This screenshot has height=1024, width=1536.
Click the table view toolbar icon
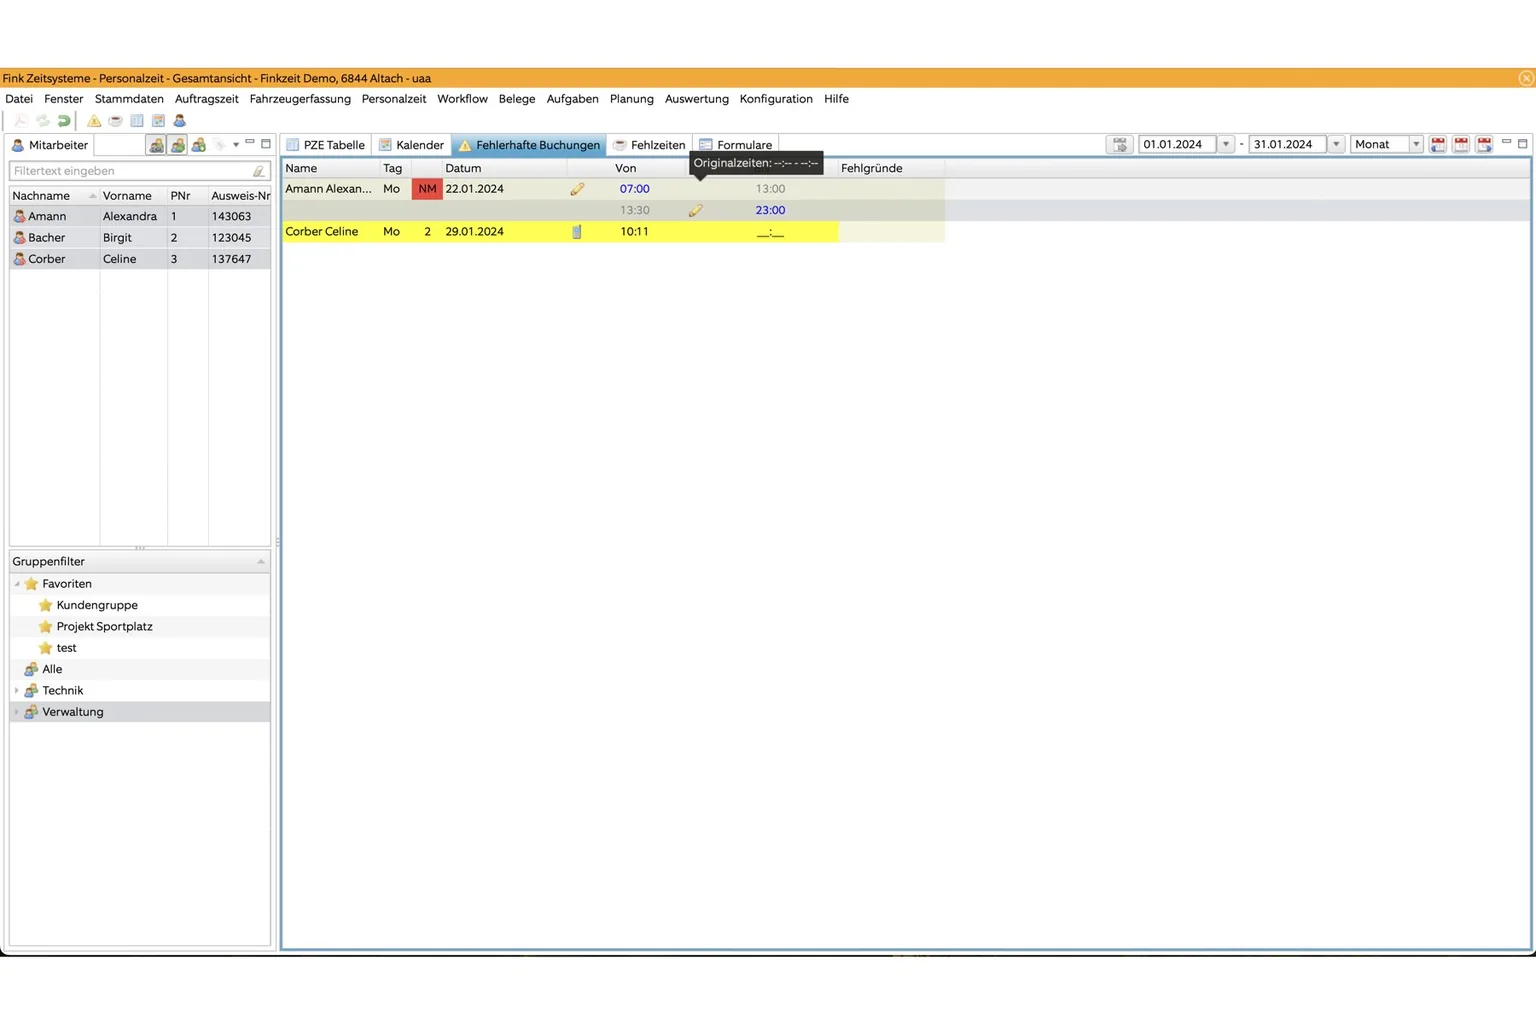click(x=137, y=121)
